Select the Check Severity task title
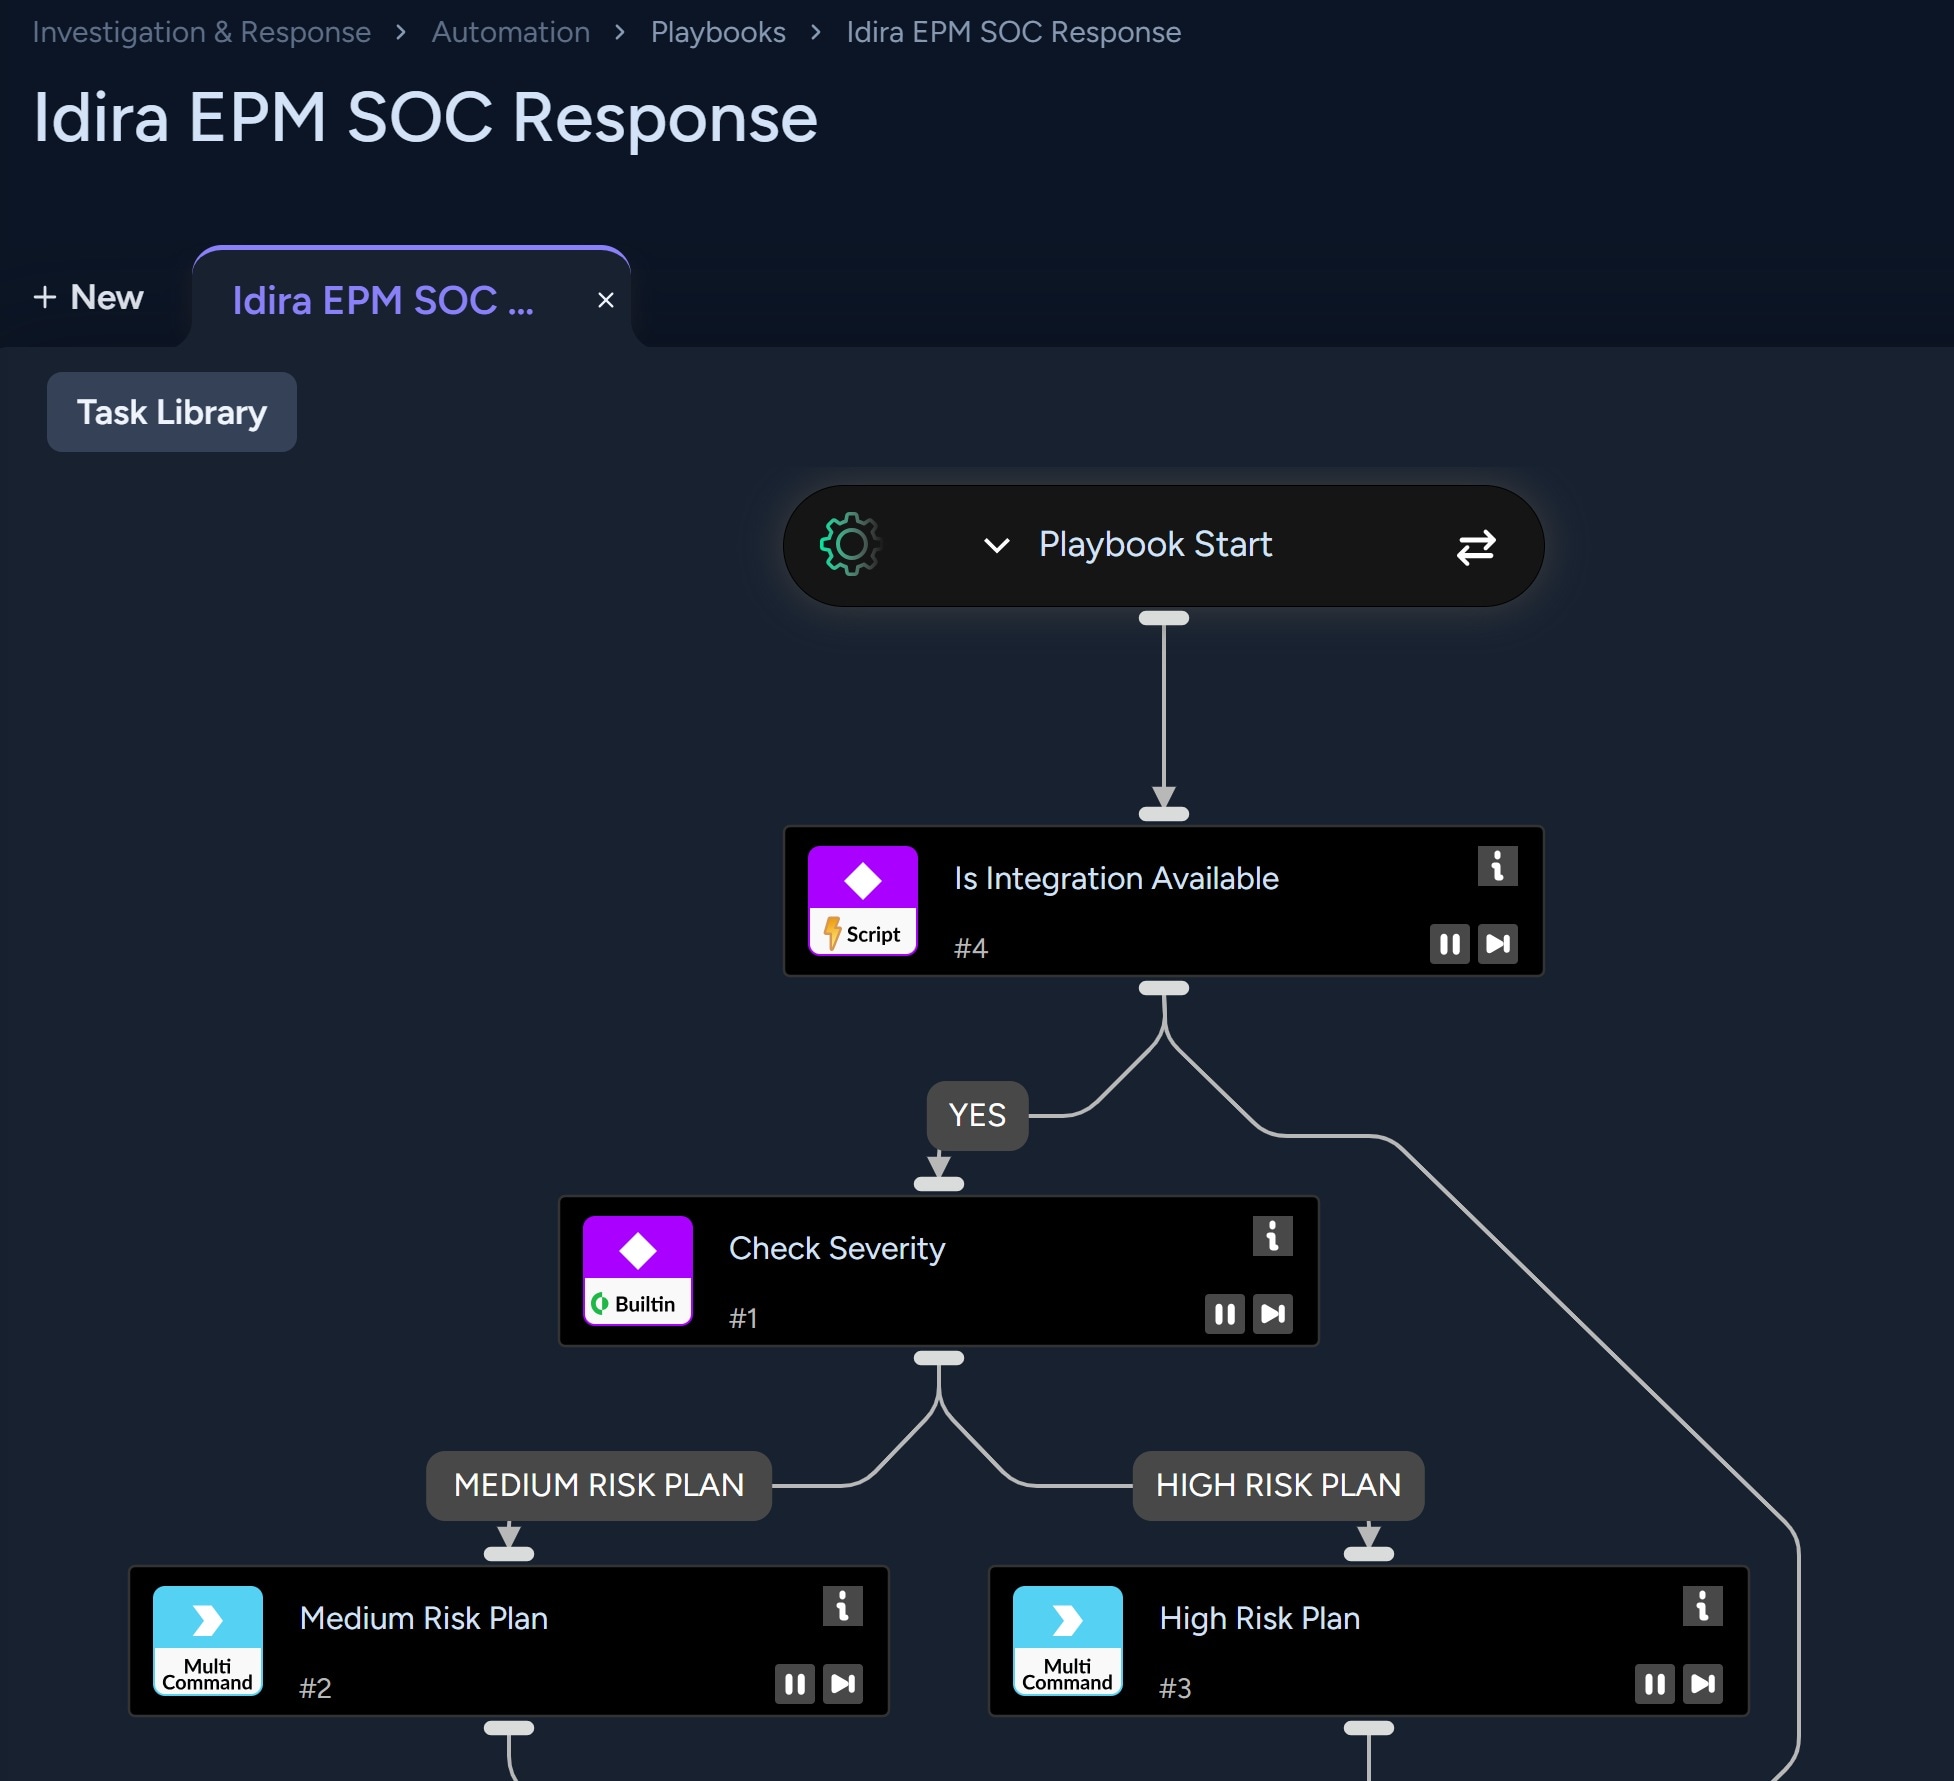This screenshot has width=1954, height=1781. (x=837, y=1248)
